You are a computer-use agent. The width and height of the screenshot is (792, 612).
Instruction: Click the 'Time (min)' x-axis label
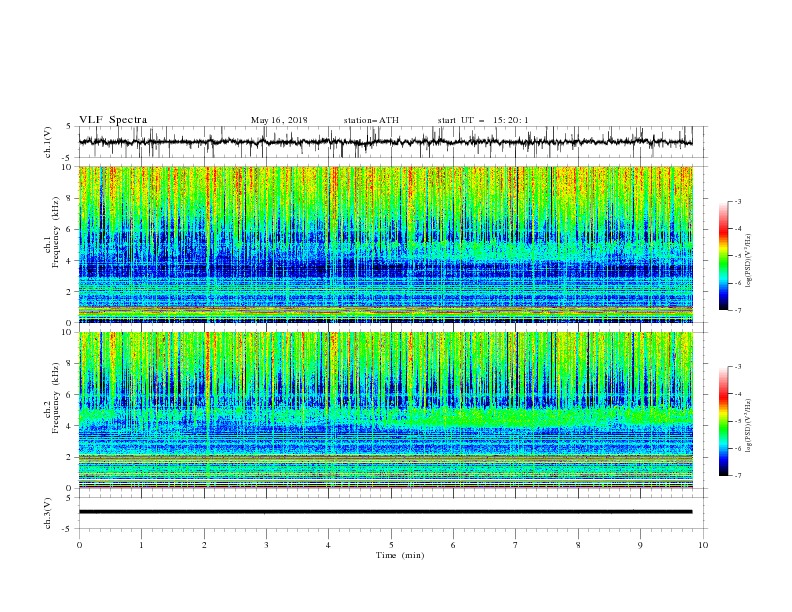[x=400, y=555]
